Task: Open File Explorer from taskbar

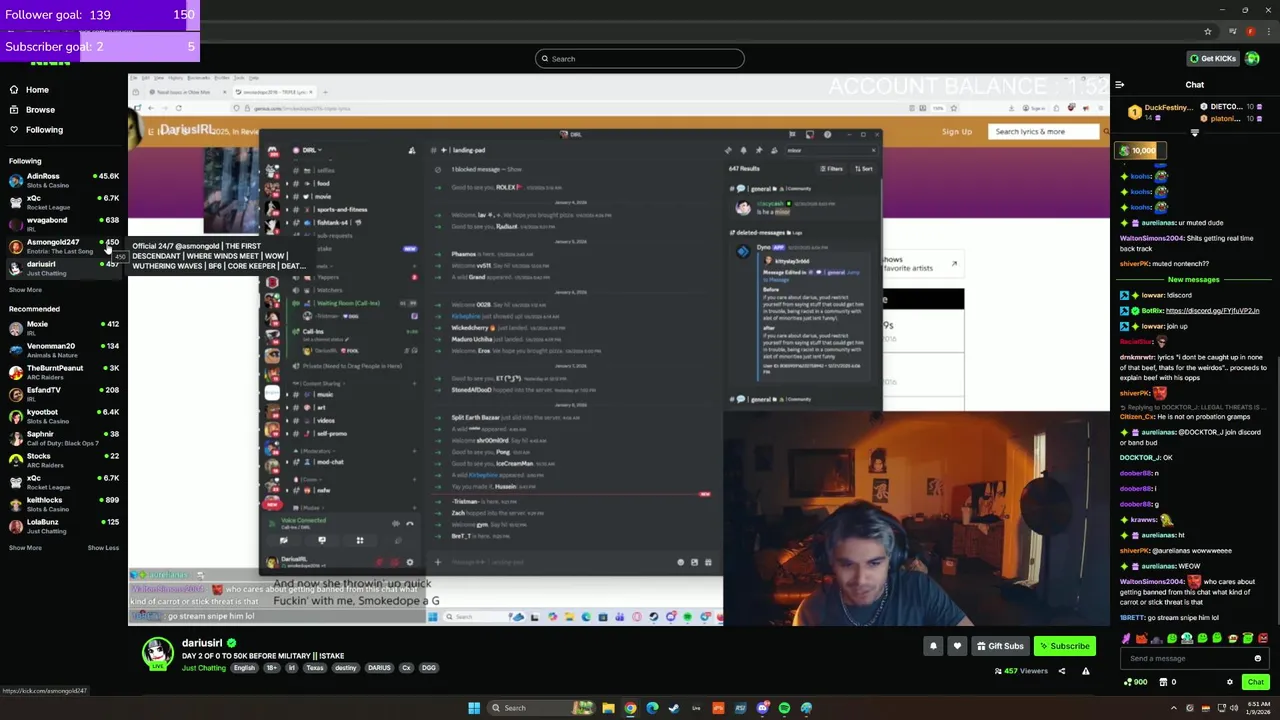Action: click(x=608, y=708)
